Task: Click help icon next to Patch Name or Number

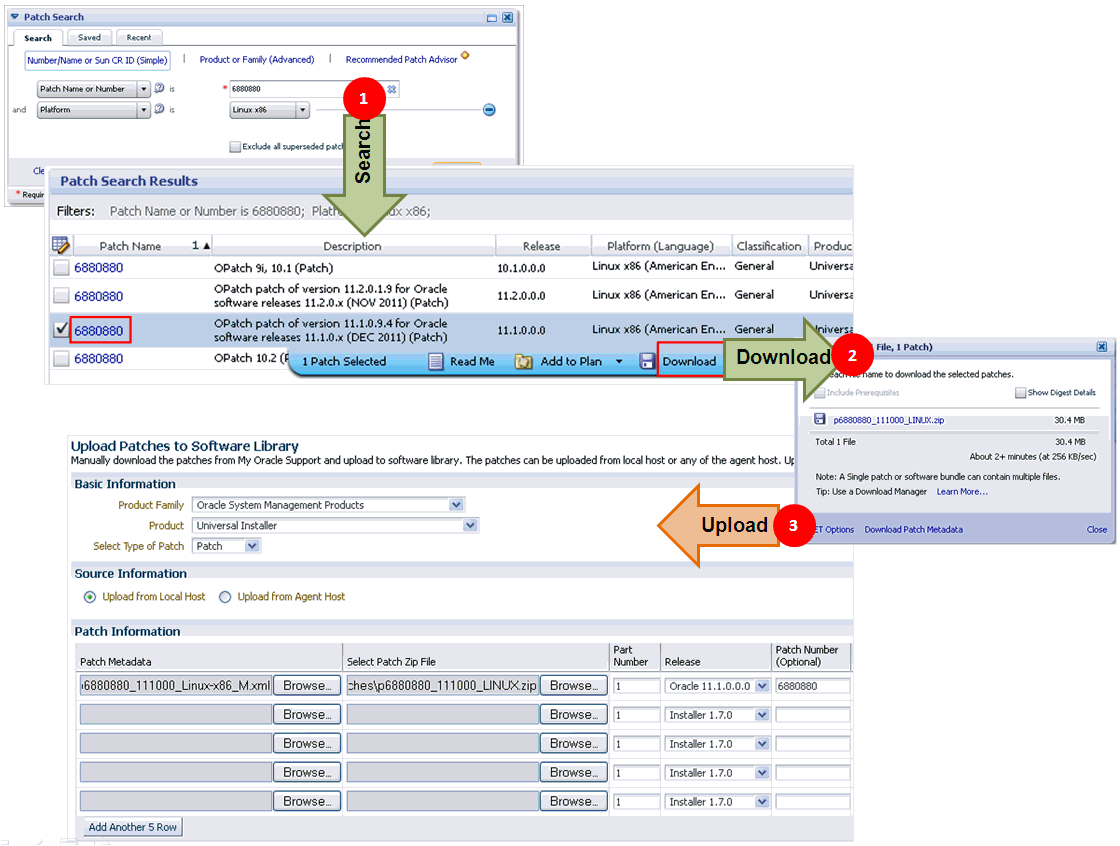Action: coord(159,88)
